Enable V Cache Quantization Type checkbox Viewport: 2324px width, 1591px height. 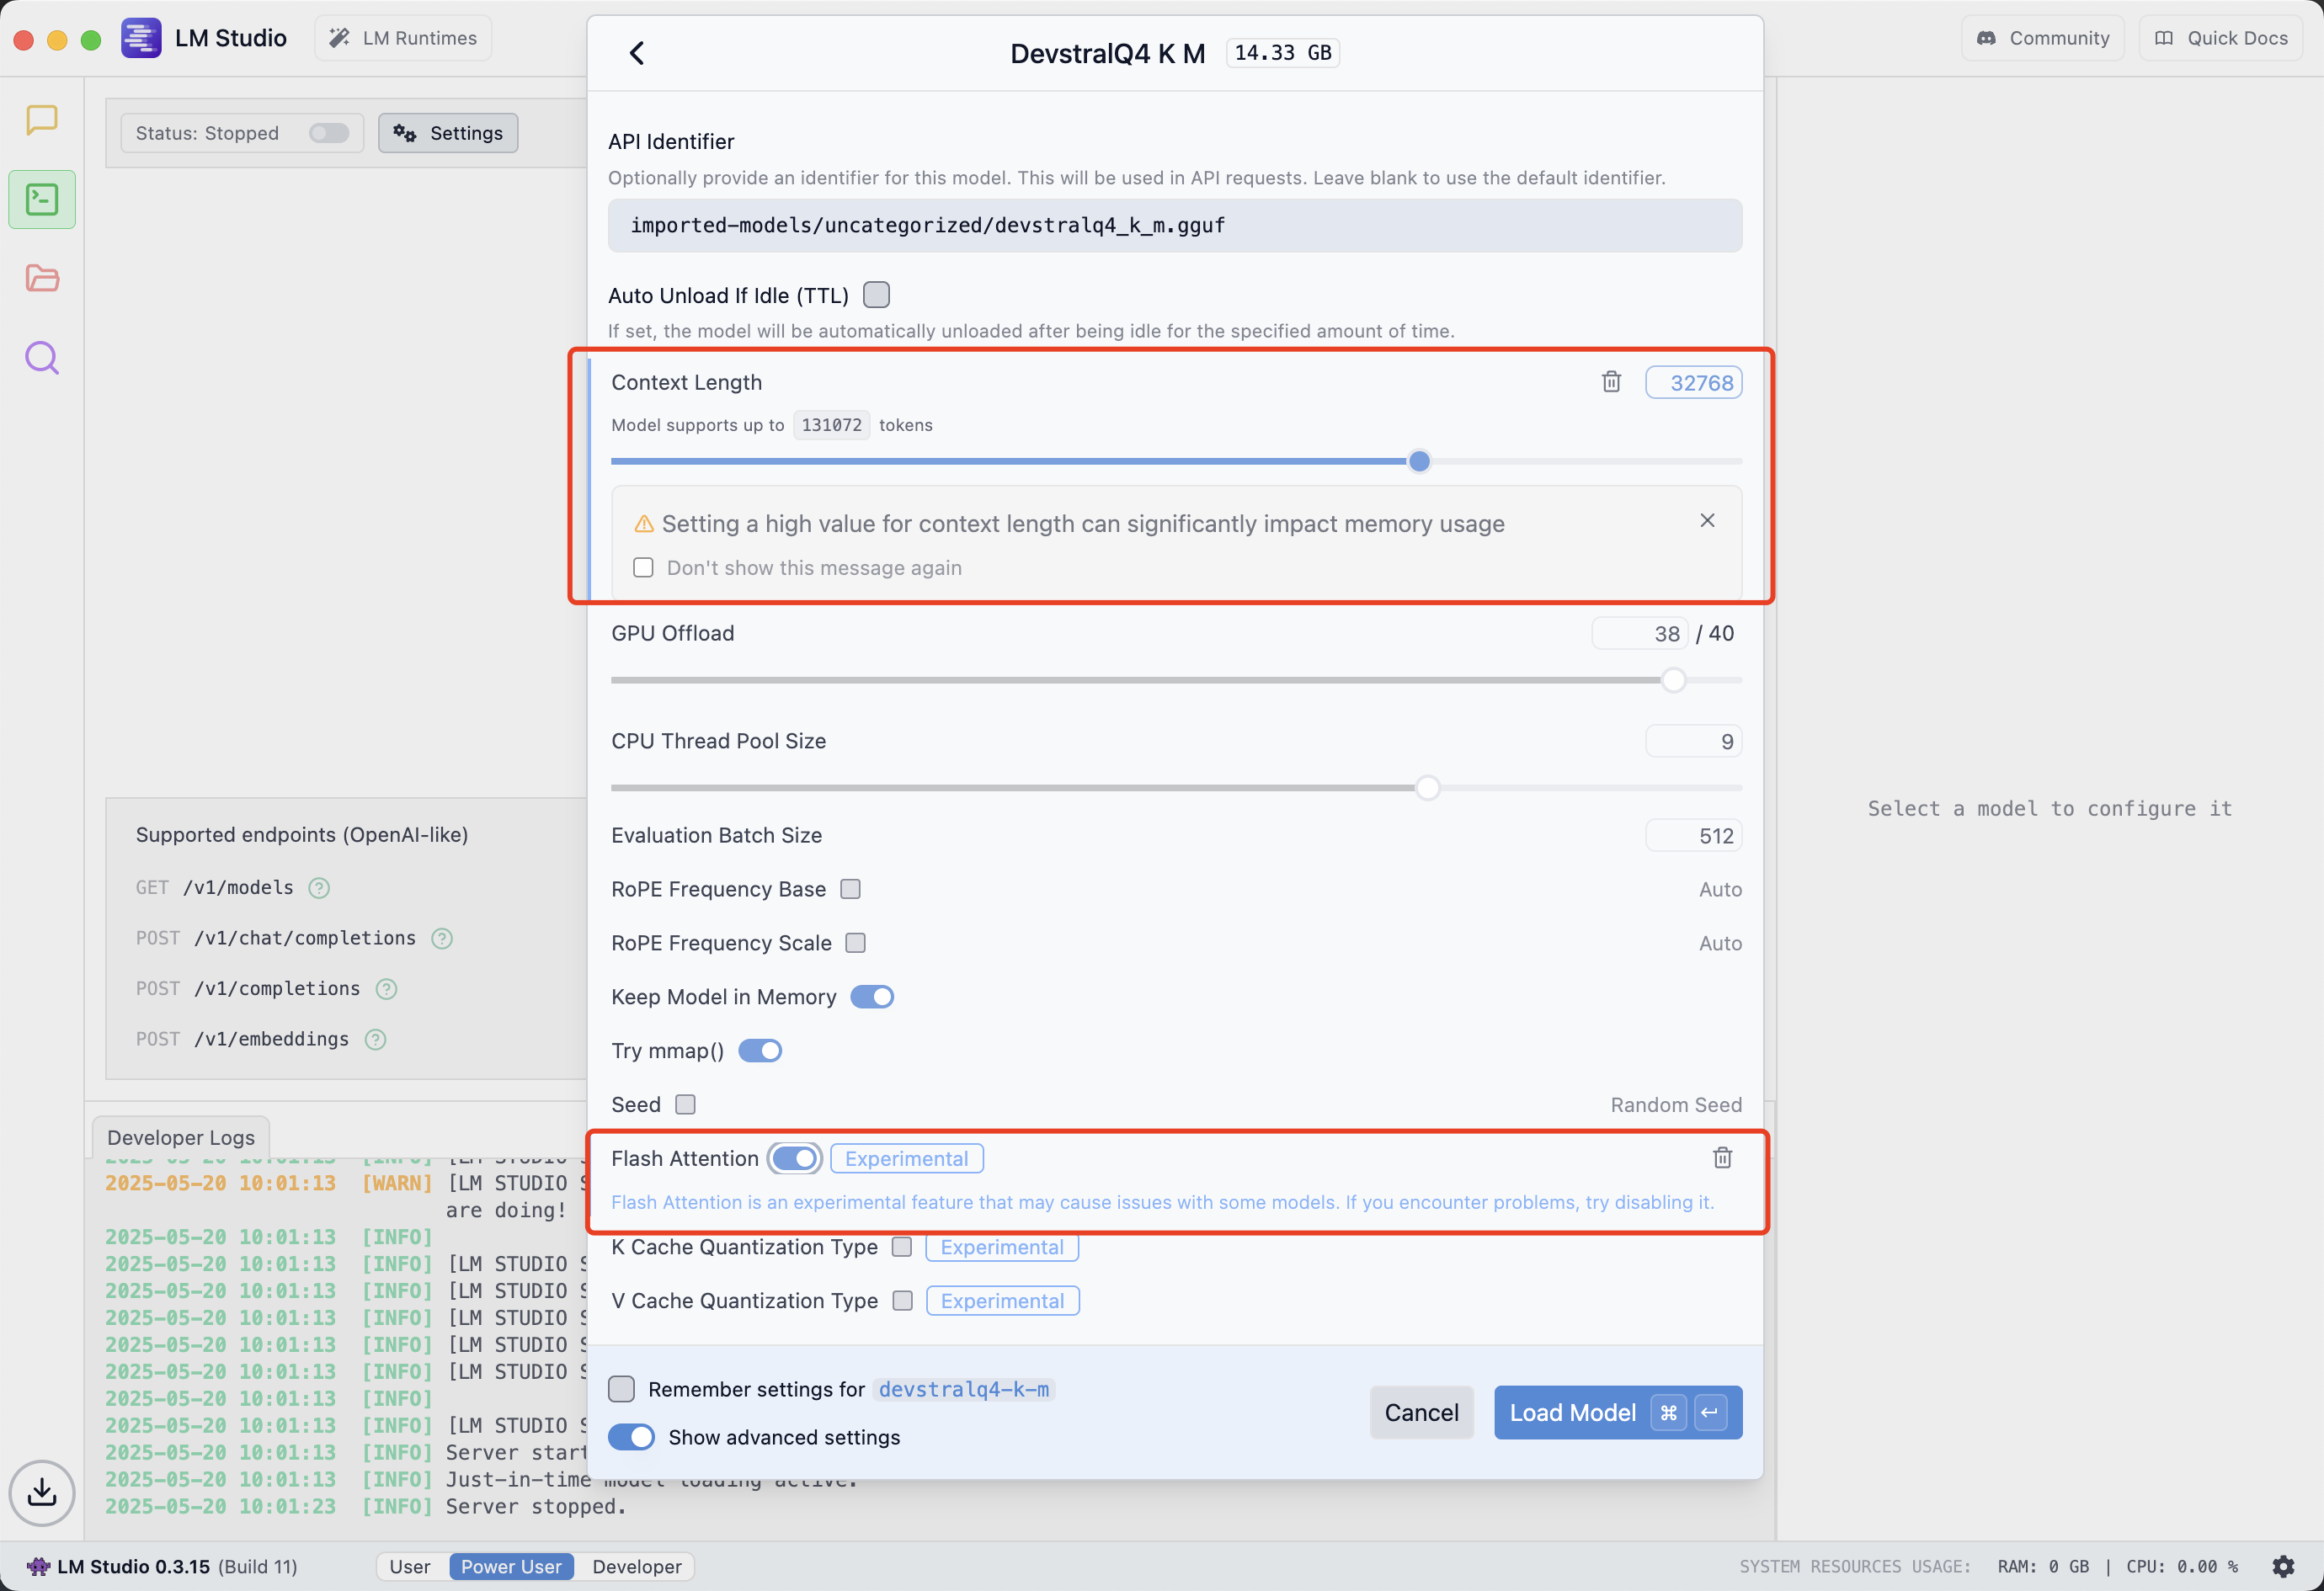902,1301
